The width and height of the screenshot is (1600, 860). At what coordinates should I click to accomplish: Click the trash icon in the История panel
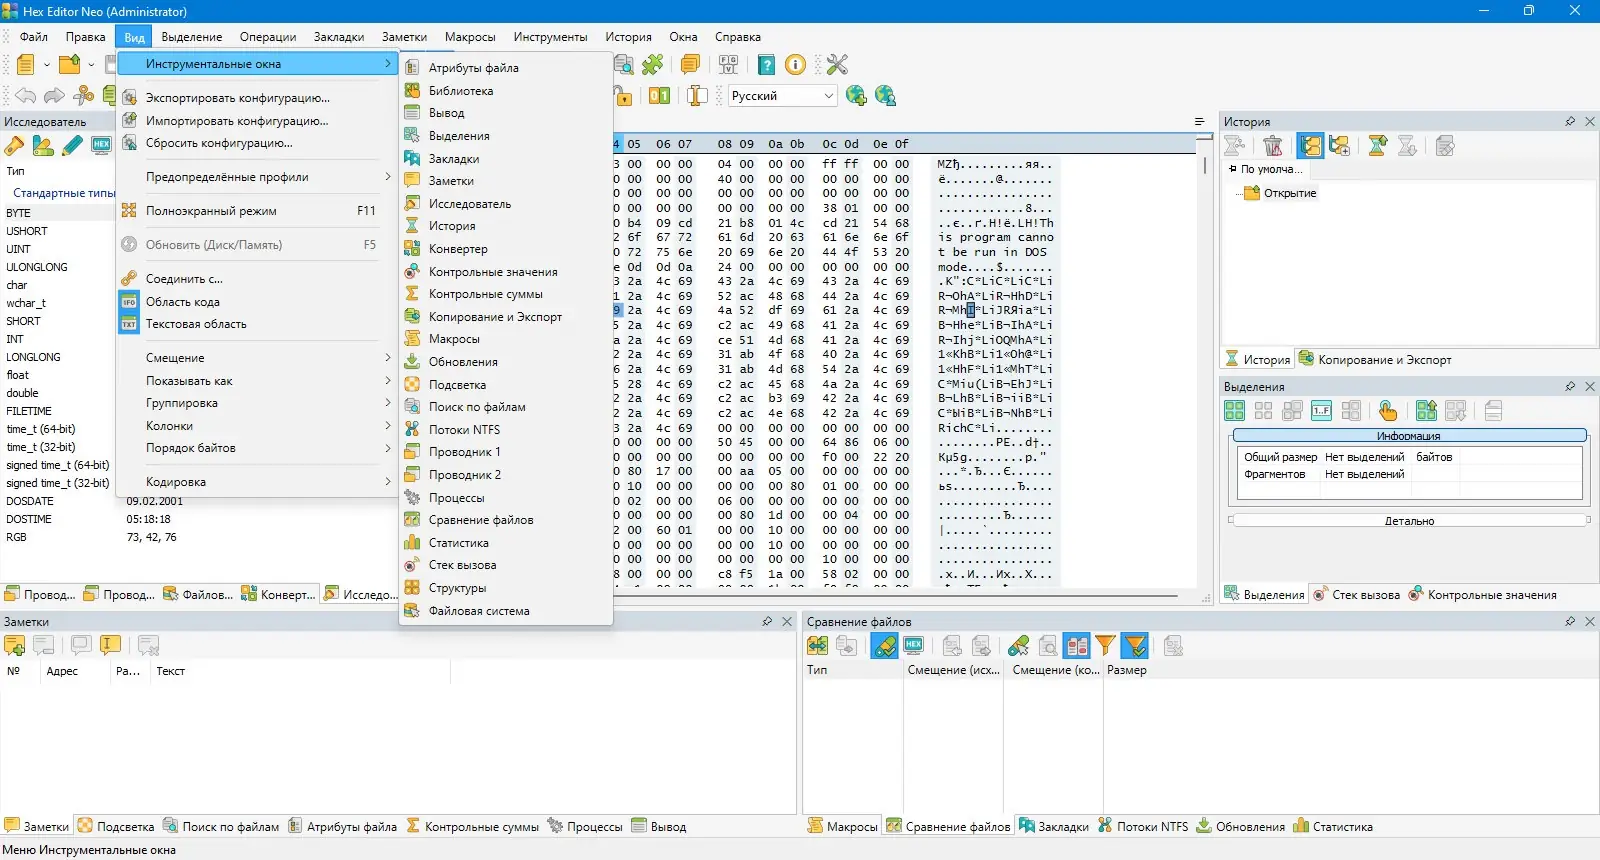[1272, 146]
